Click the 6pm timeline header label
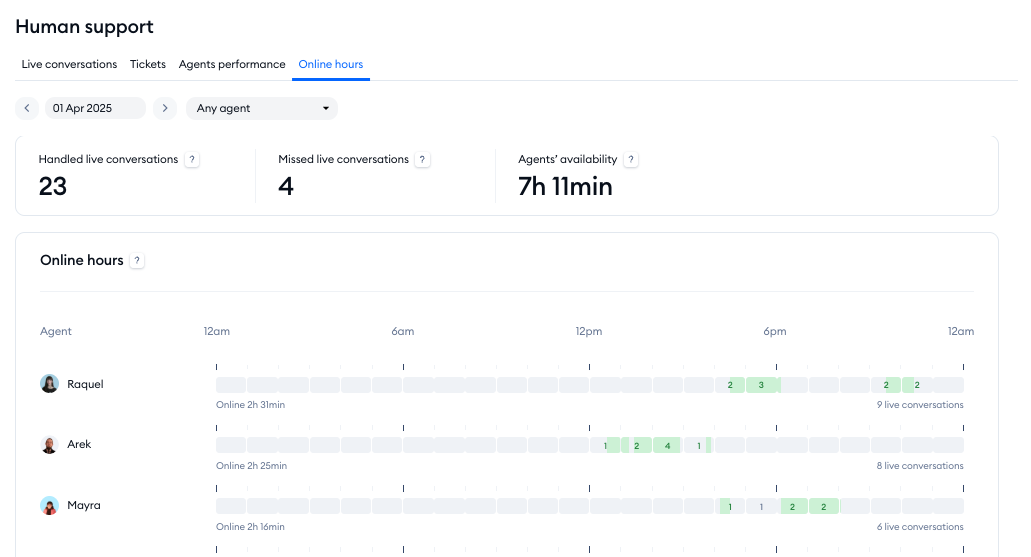Viewport: 1031px width, 557px height. 775,331
